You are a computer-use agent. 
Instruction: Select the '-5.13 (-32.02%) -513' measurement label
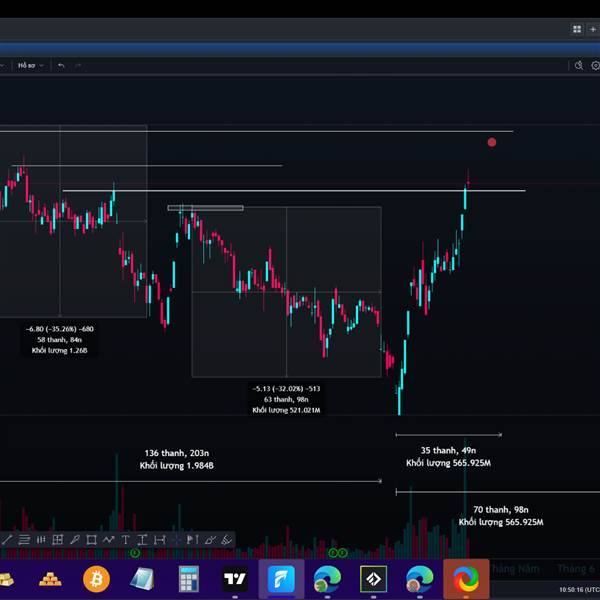(x=286, y=388)
